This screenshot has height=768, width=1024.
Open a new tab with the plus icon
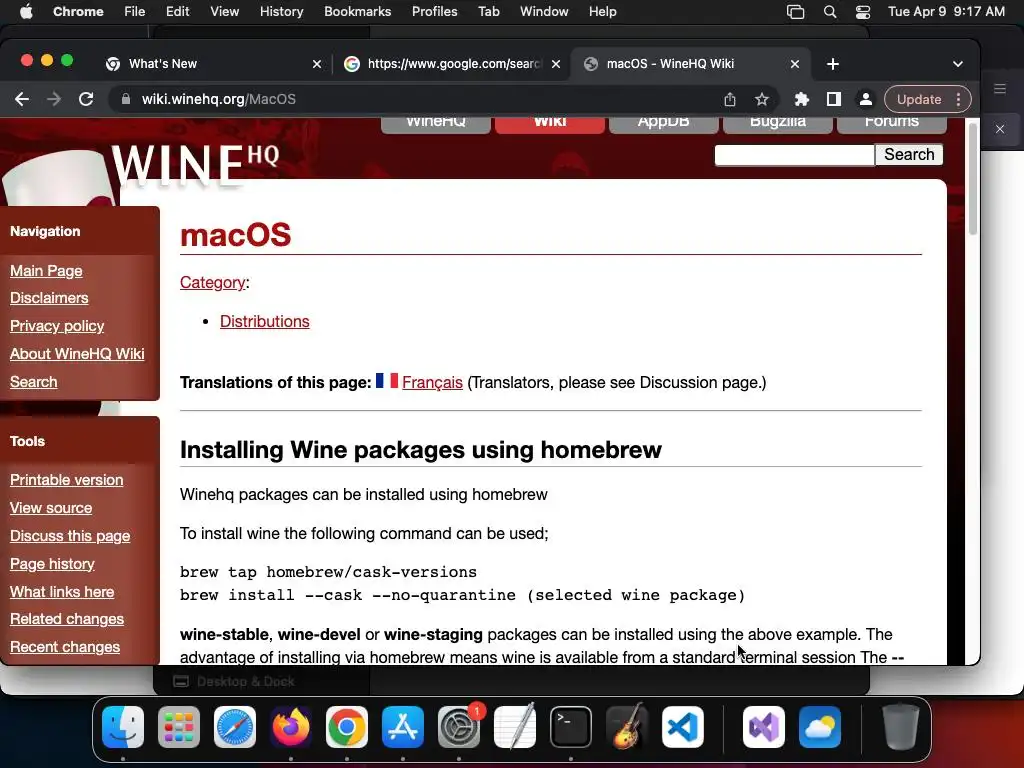(832, 64)
